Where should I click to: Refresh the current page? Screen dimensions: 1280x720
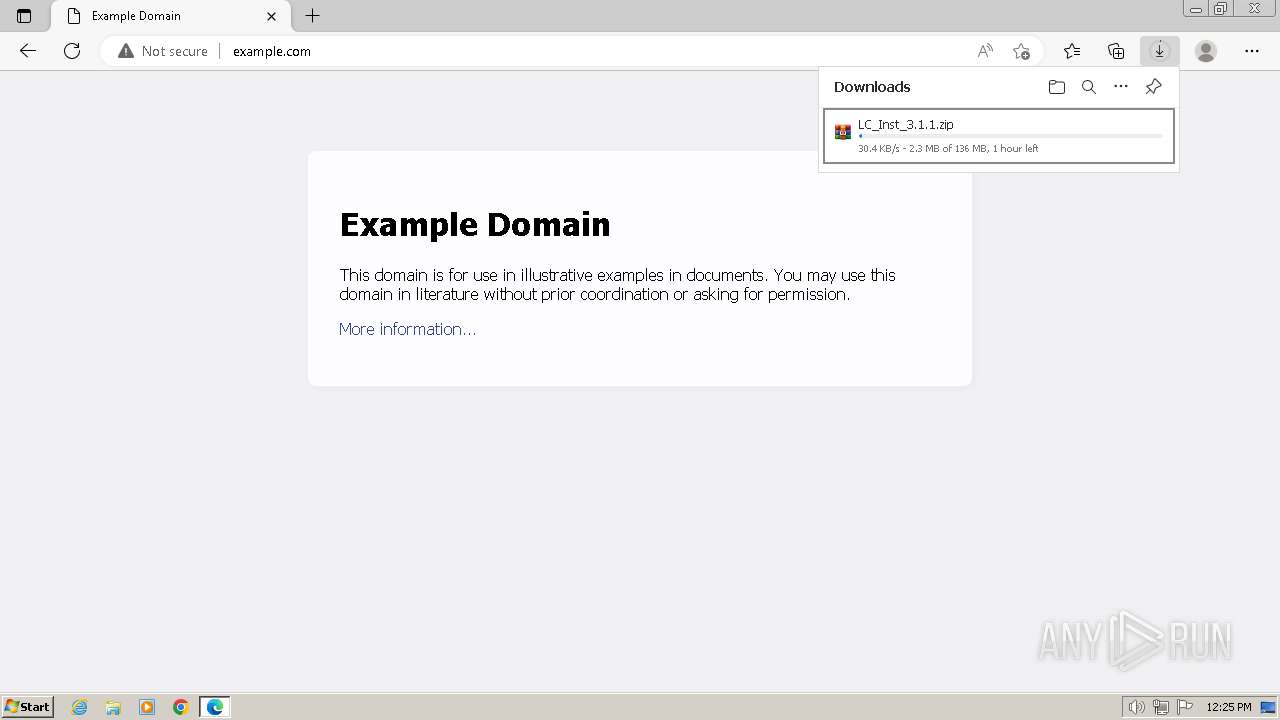pos(72,51)
